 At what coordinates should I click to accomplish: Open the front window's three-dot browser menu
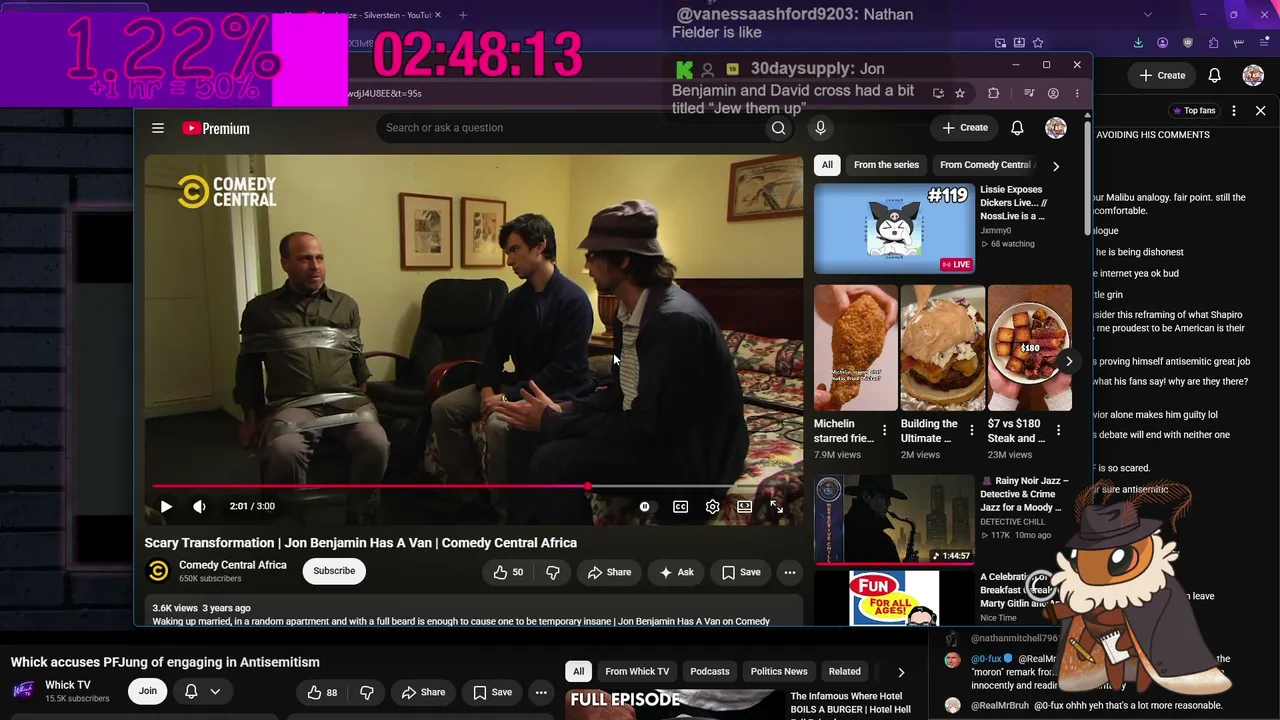[1077, 93]
